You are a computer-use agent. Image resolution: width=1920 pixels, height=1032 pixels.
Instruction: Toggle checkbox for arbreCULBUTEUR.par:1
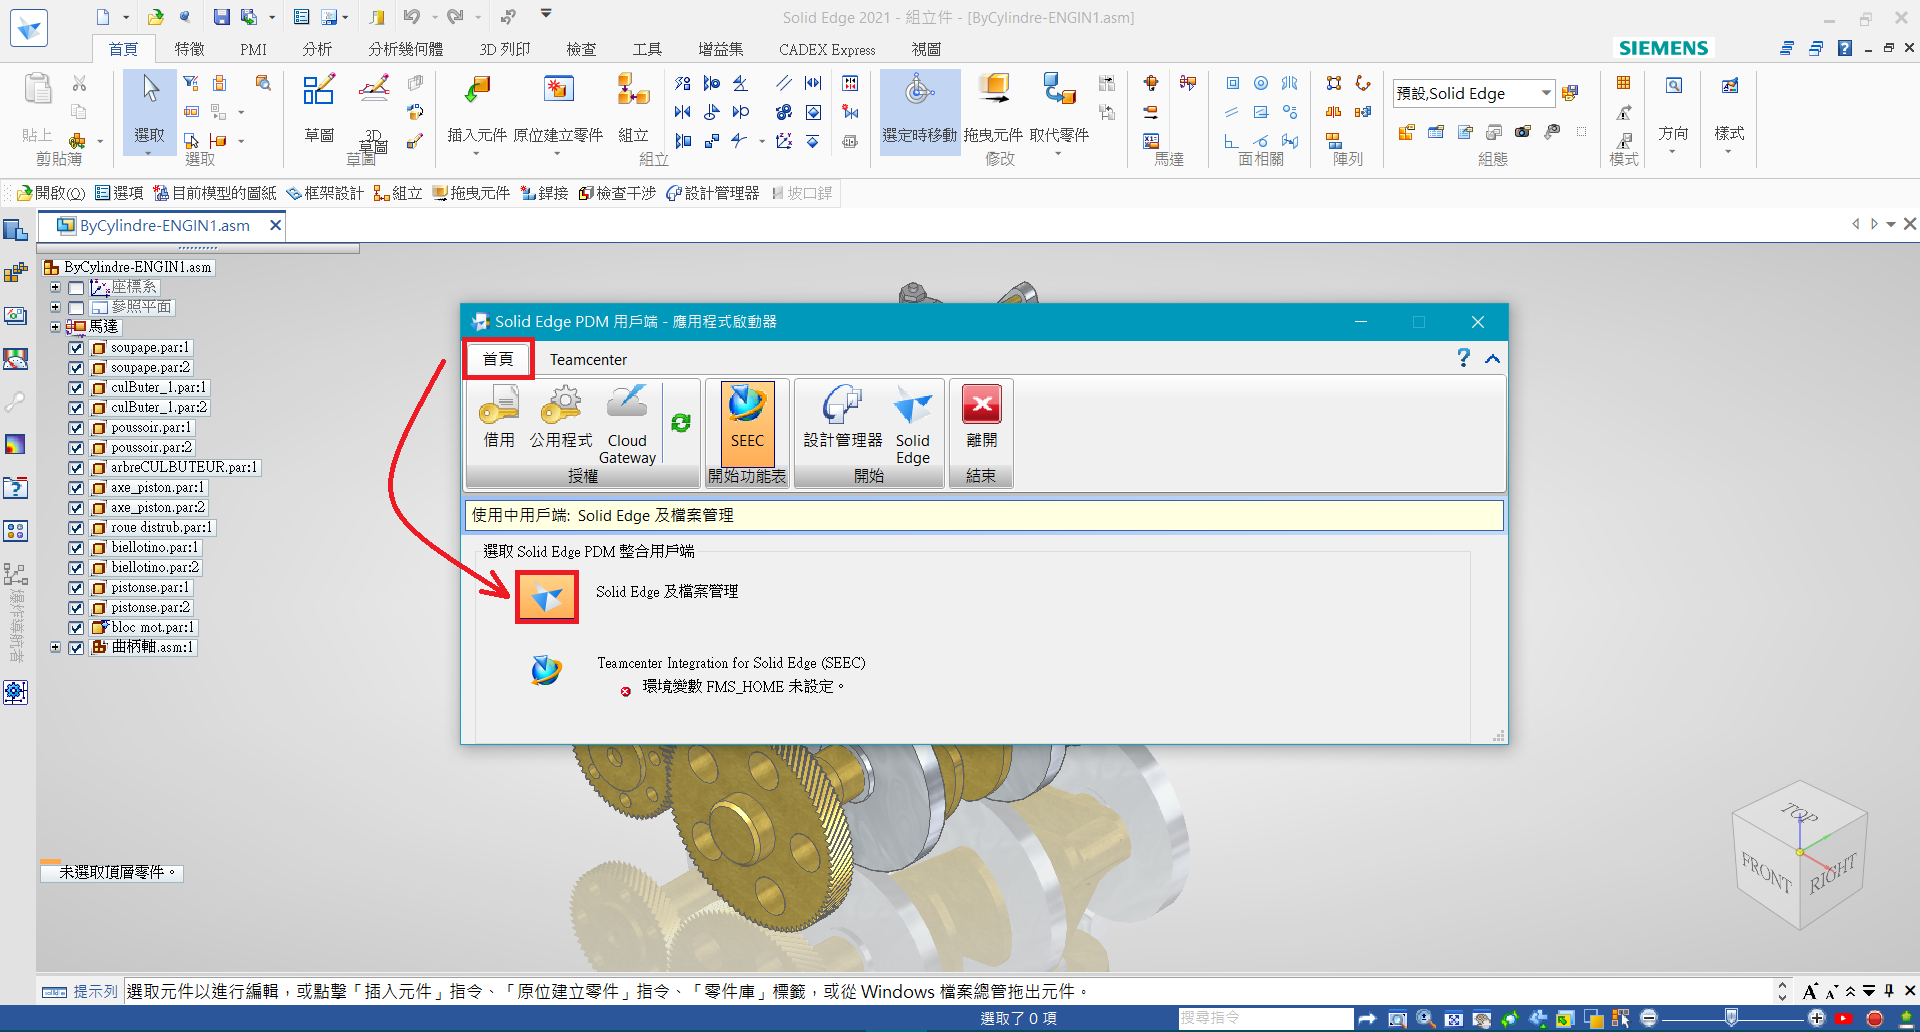pyautogui.click(x=76, y=468)
